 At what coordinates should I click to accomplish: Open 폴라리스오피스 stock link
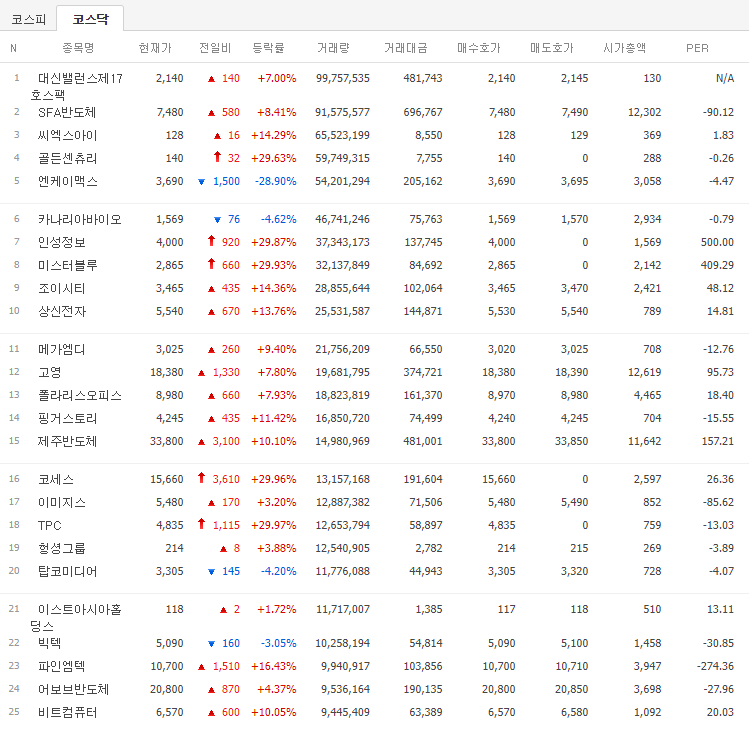pyautogui.click(x=79, y=395)
